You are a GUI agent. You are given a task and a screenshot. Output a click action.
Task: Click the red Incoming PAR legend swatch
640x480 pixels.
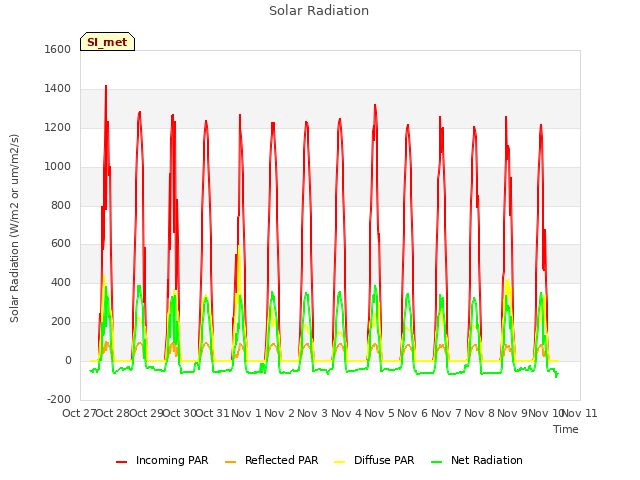click(121, 462)
